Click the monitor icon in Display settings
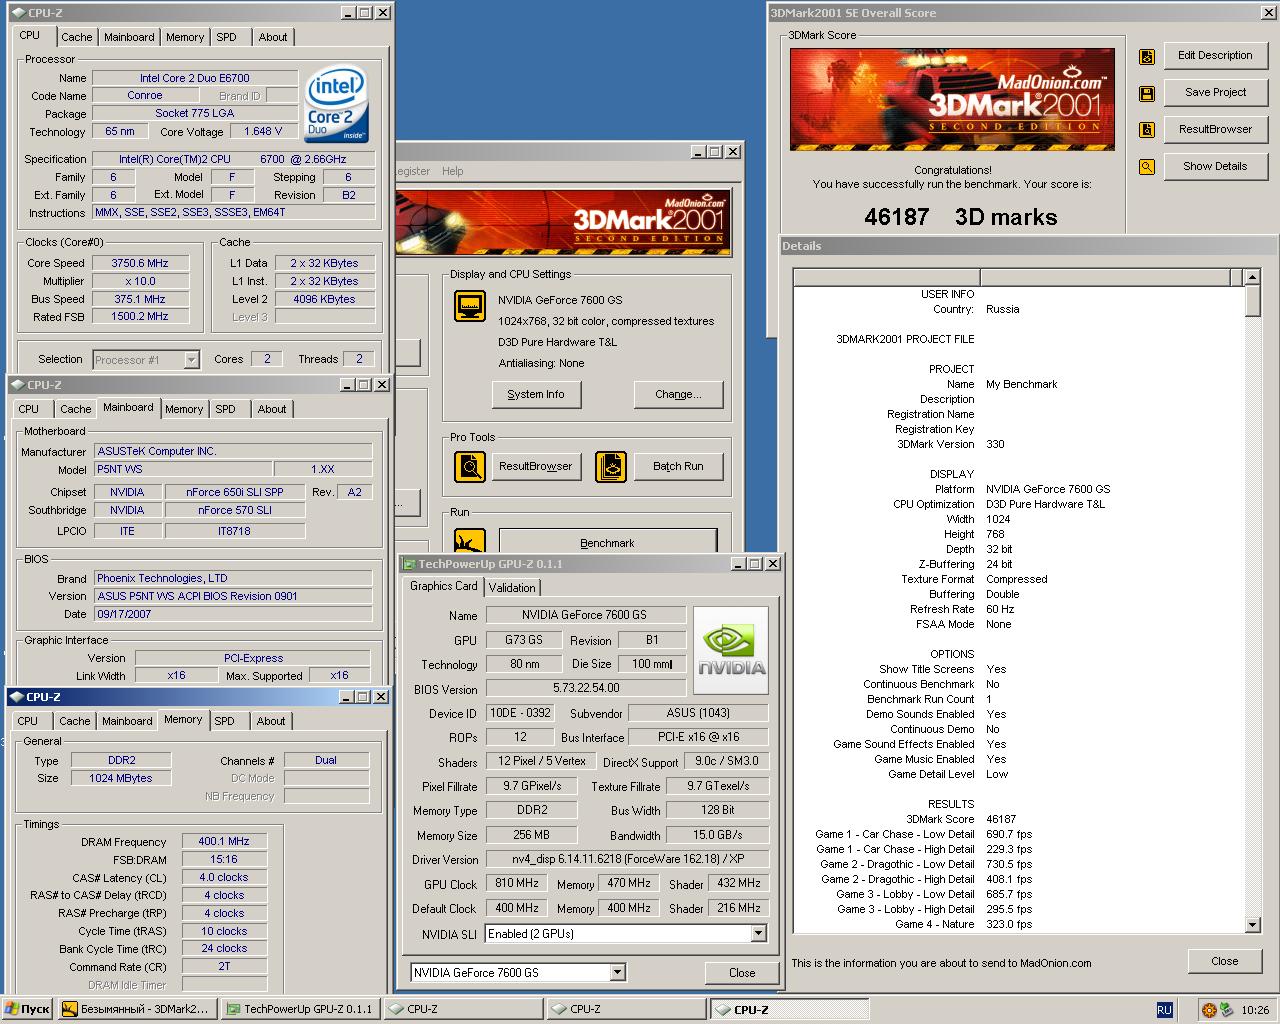This screenshot has width=1280, height=1024. pos(470,306)
